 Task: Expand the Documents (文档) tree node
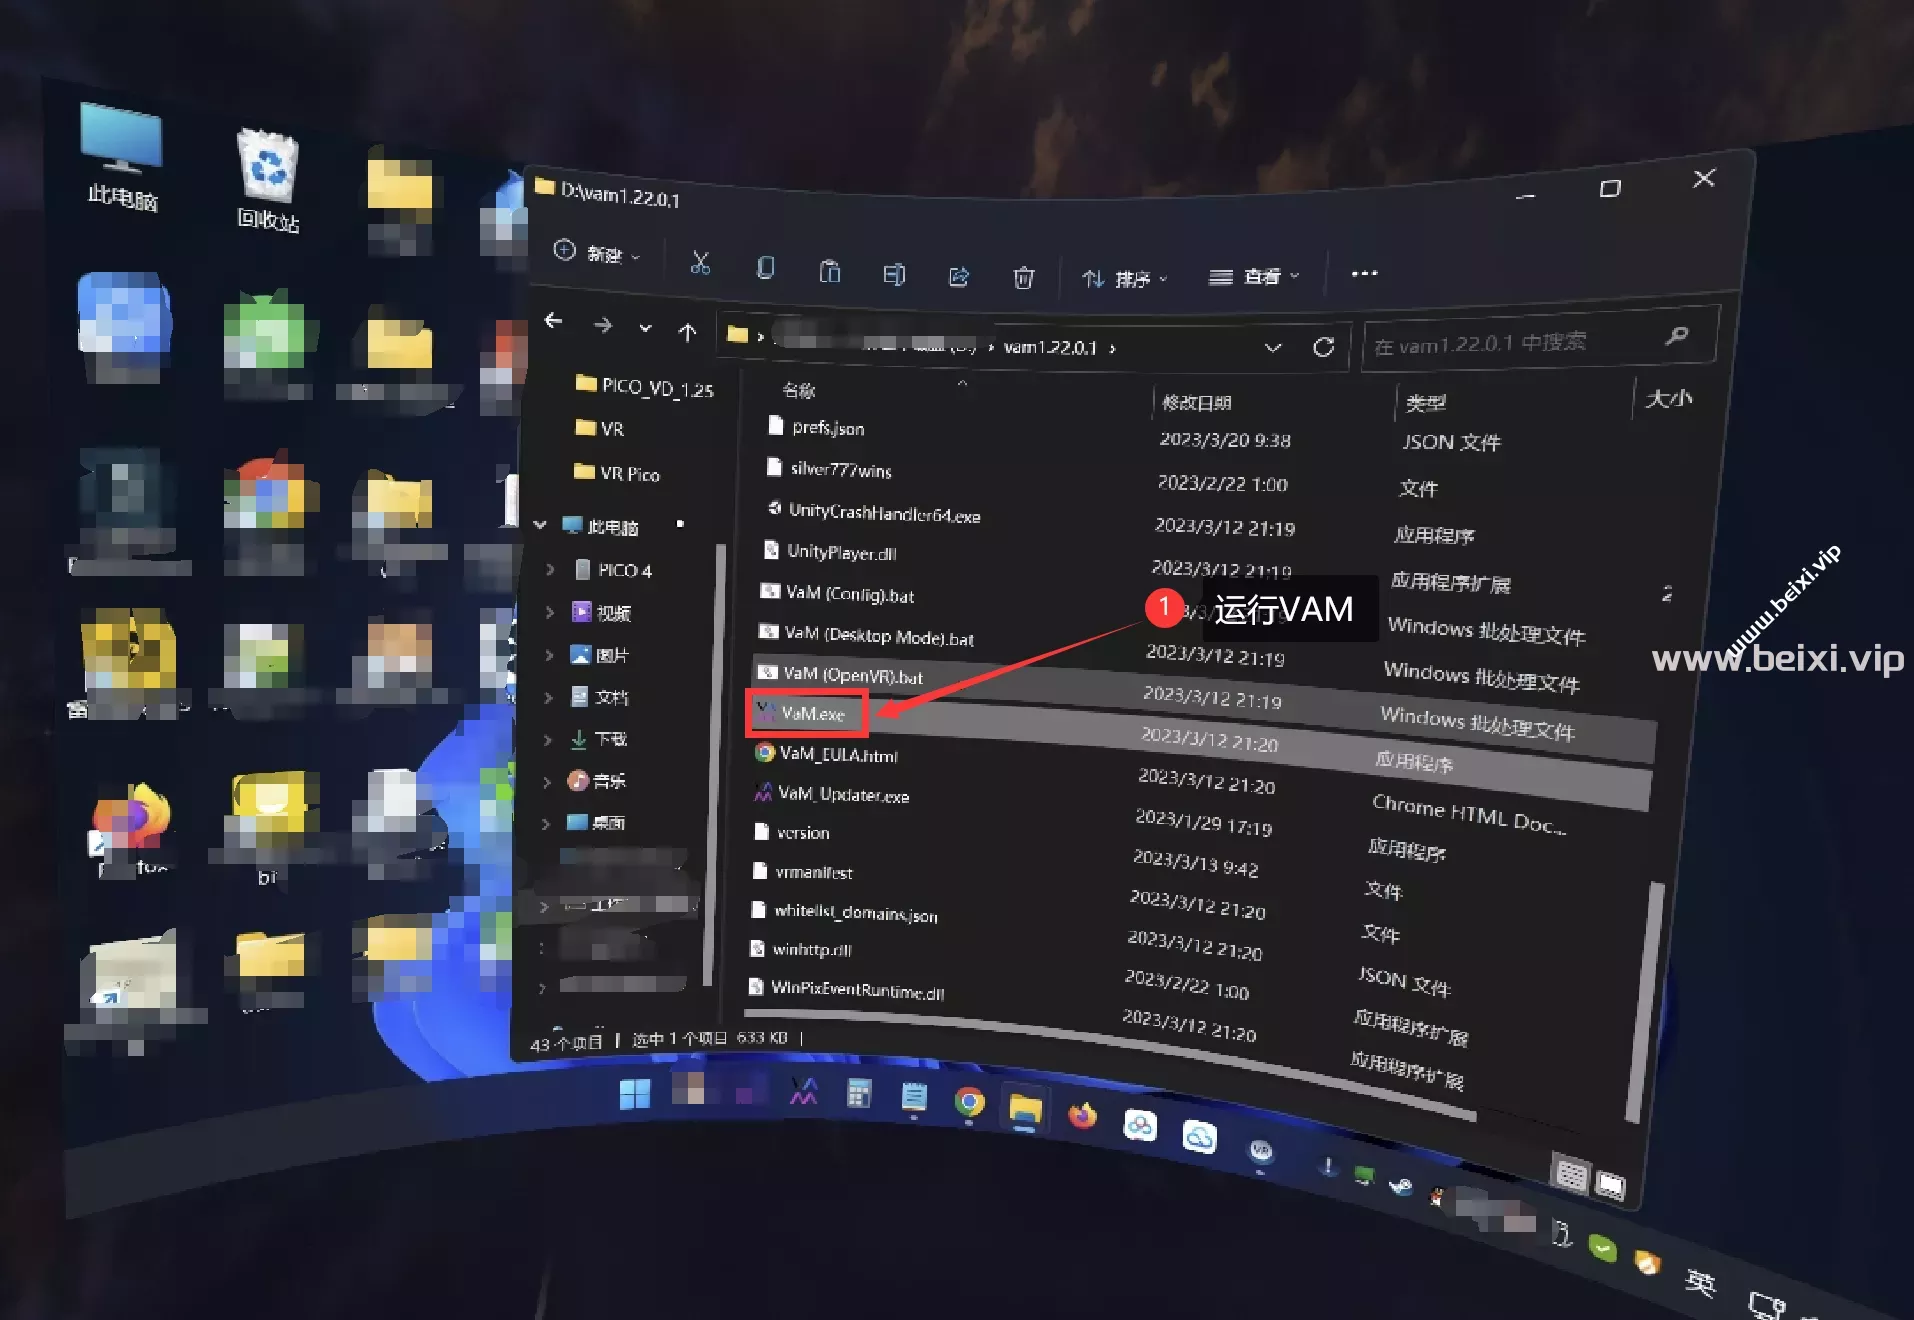(x=548, y=697)
